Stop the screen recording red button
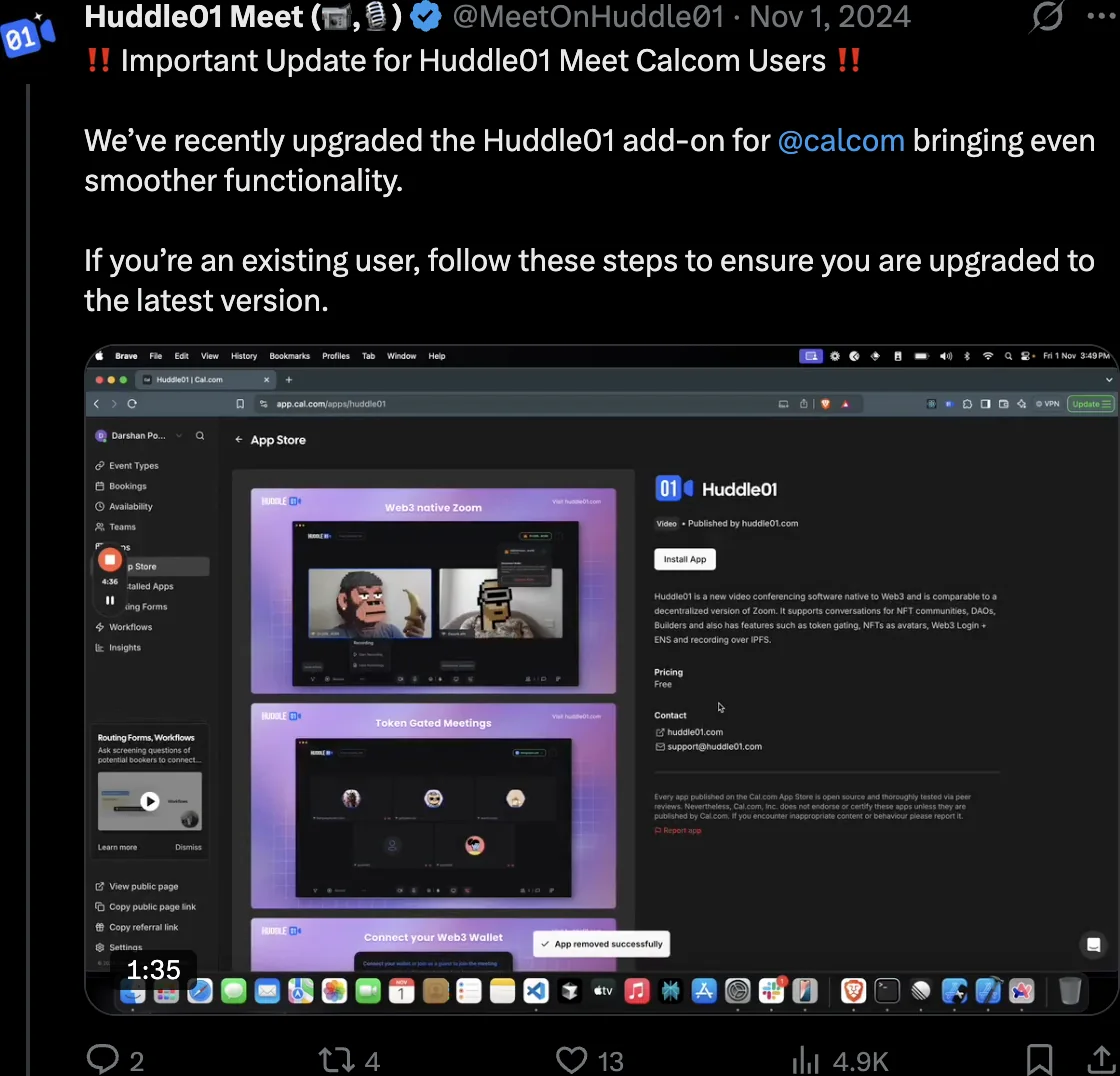1120x1076 pixels. pos(110,560)
